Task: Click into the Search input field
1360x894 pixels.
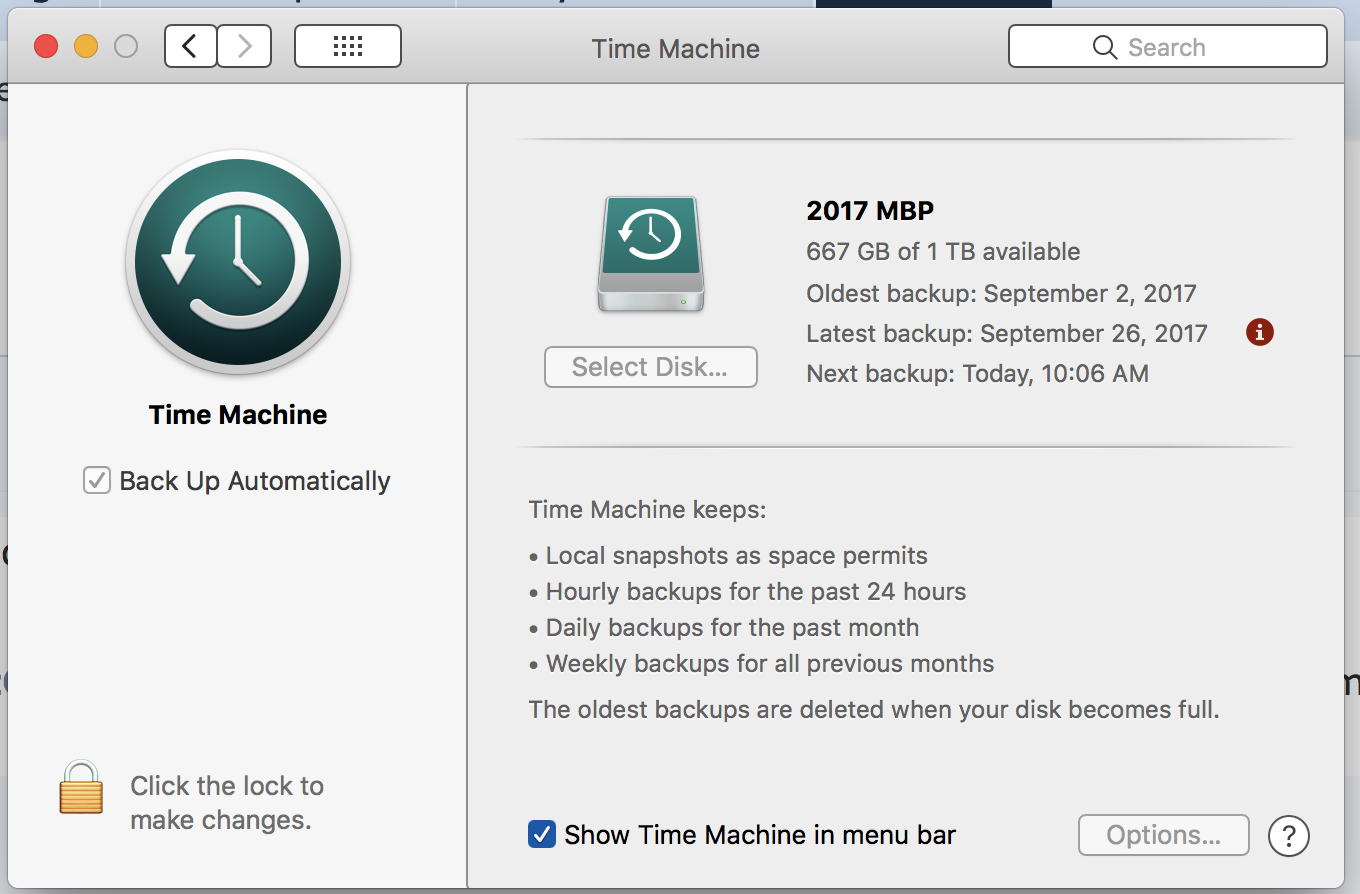Action: [1168, 46]
